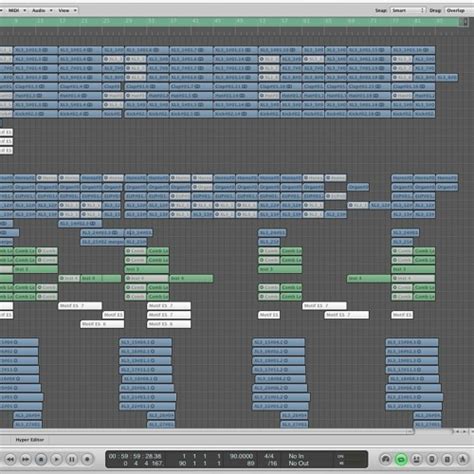Pause playback with the Pause button
474x474 pixels.
[72, 459]
